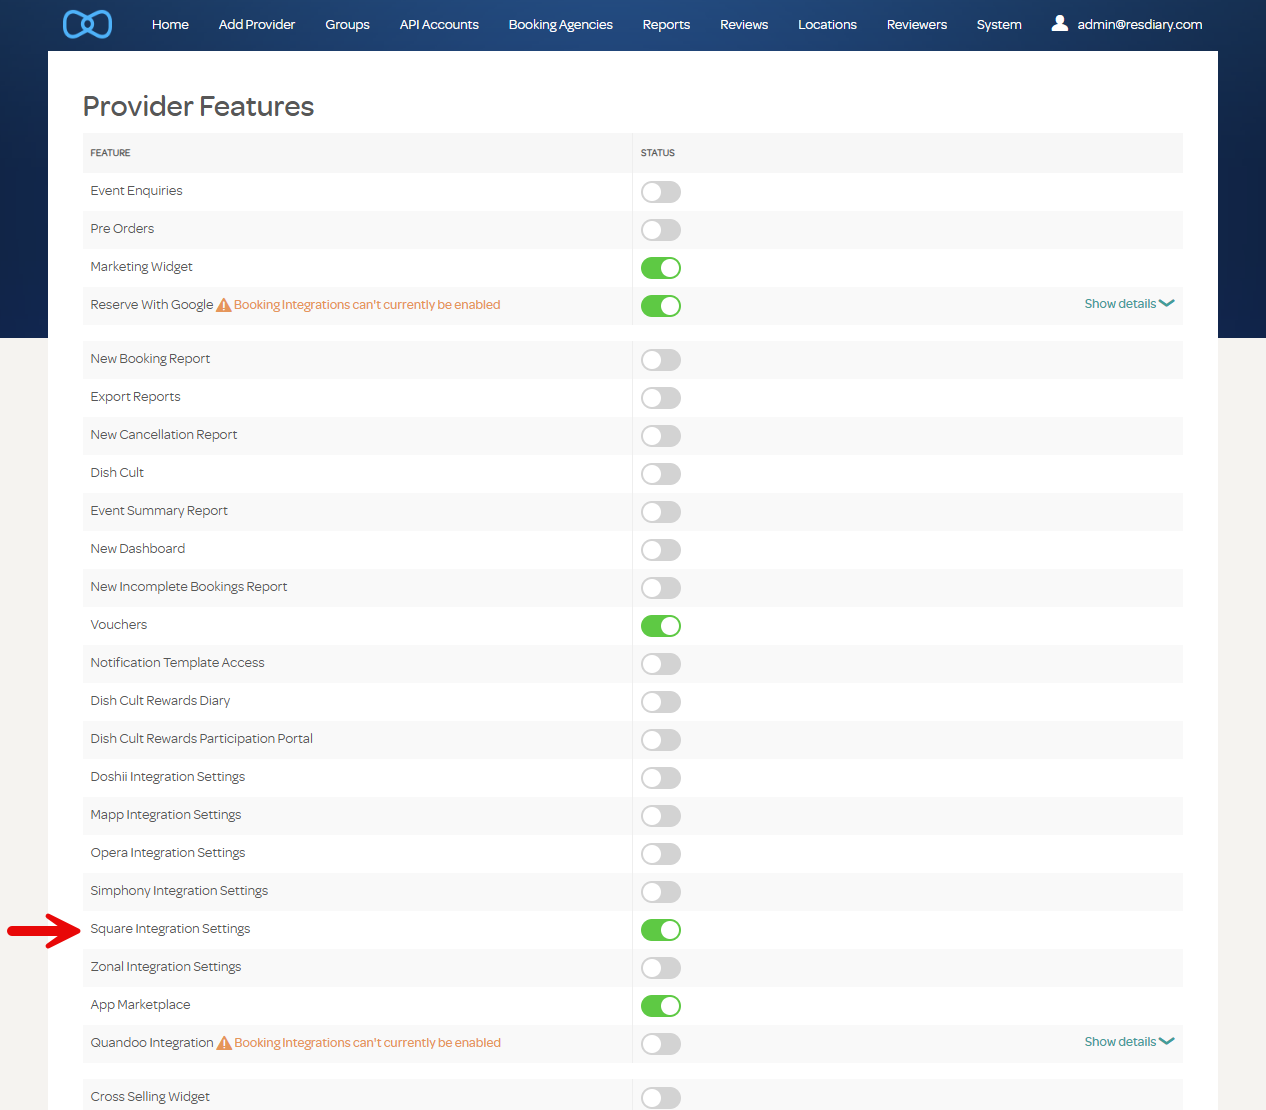Click the App Marketplace feature label
The height and width of the screenshot is (1110, 1266).
(x=140, y=1005)
